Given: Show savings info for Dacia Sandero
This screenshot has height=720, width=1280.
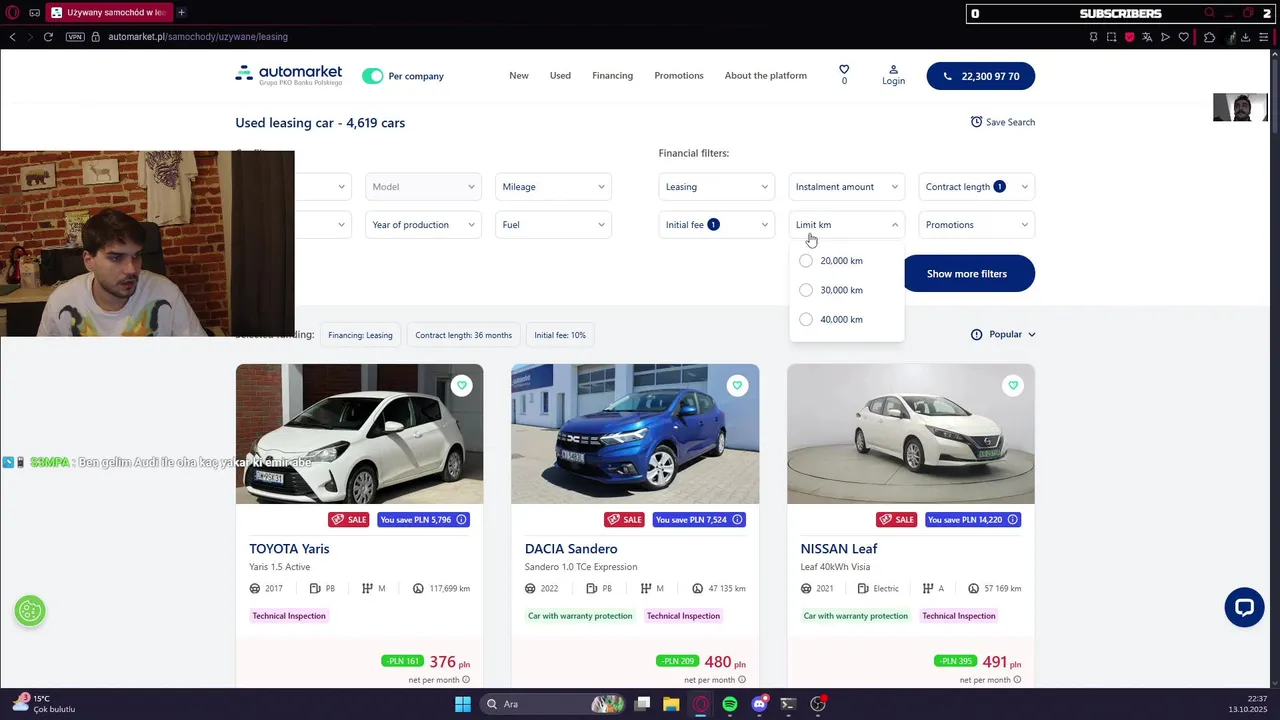Looking at the screenshot, I should (737, 520).
